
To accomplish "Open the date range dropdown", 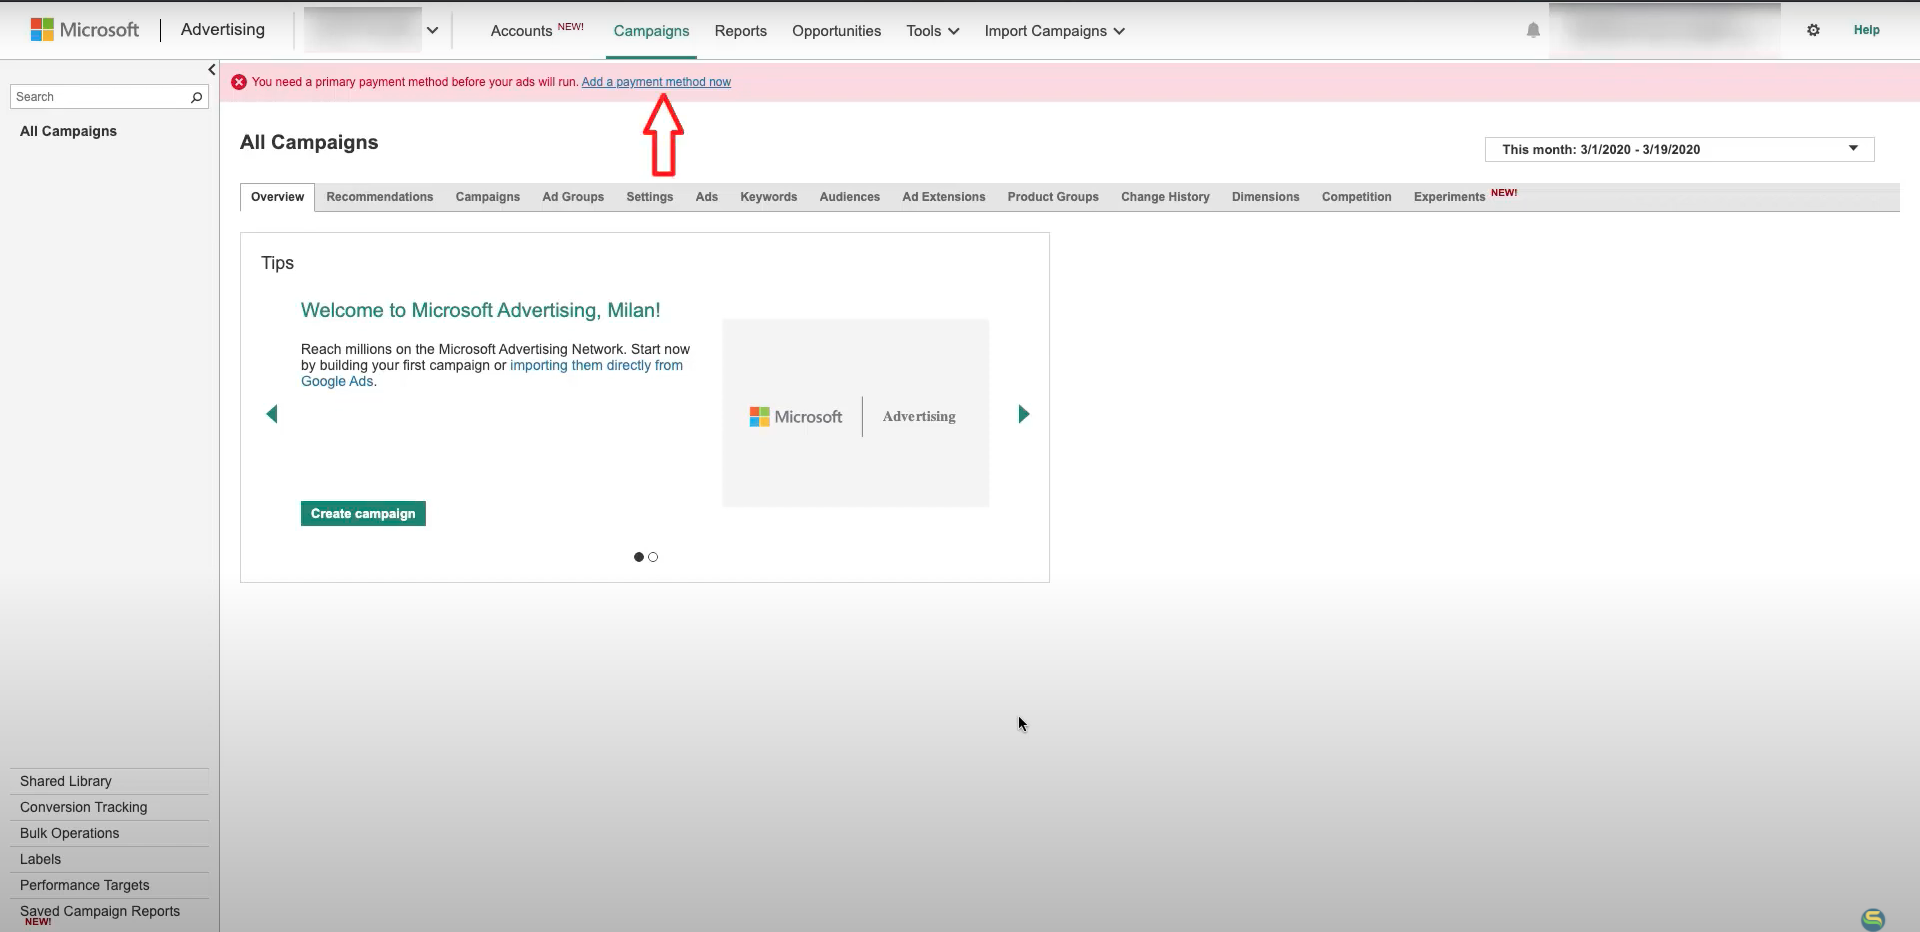I will coord(1679,149).
